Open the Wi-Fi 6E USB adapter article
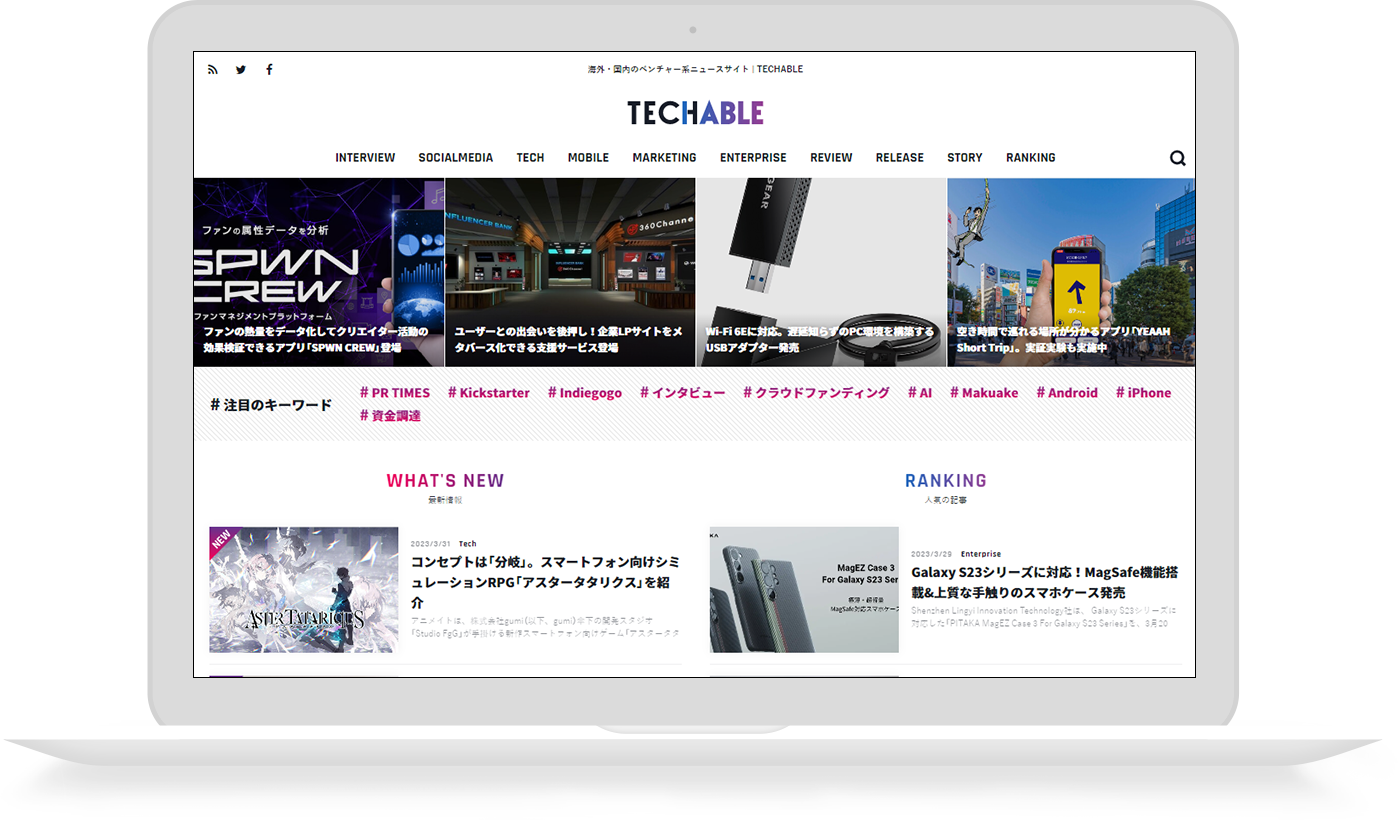This screenshot has width=1398, height=820. [x=821, y=272]
